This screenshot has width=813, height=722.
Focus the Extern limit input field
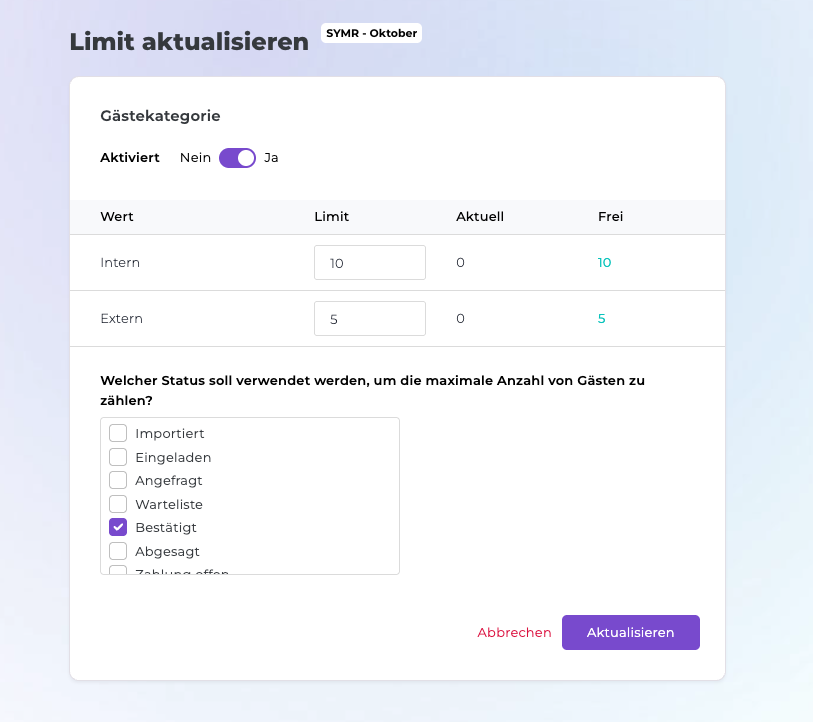(x=369, y=319)
